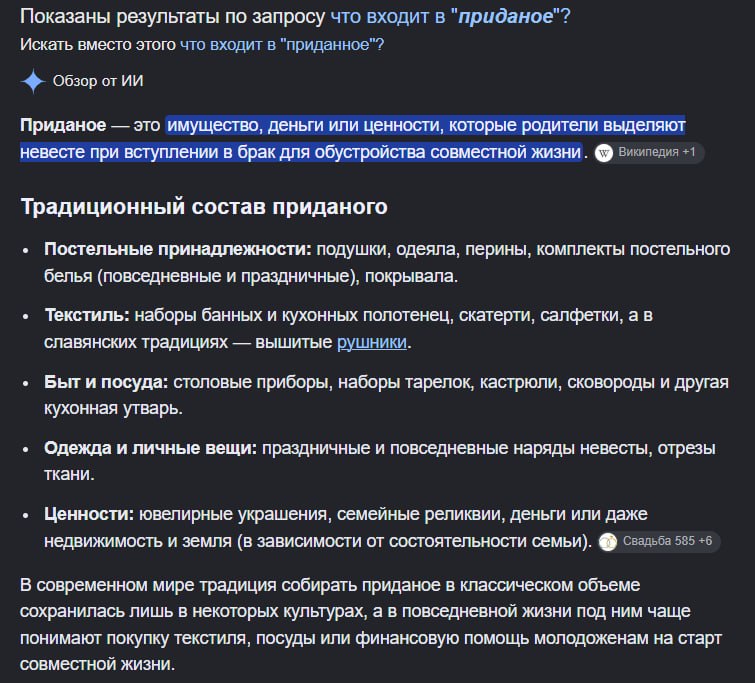The height and width of the screenshot is (683, 755).
Task: Open the Свадьба 585 +6 sources chip
Action: (659, 541)
